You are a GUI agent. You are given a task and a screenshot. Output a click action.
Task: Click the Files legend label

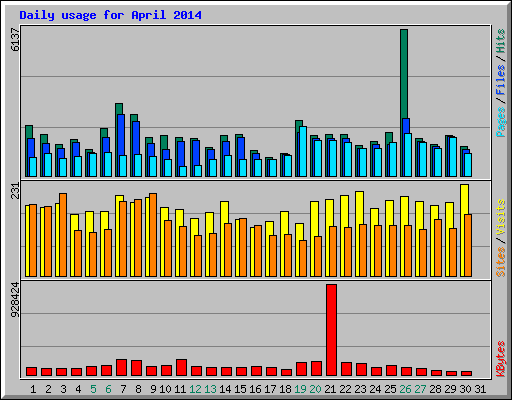[x=500, y=80]
